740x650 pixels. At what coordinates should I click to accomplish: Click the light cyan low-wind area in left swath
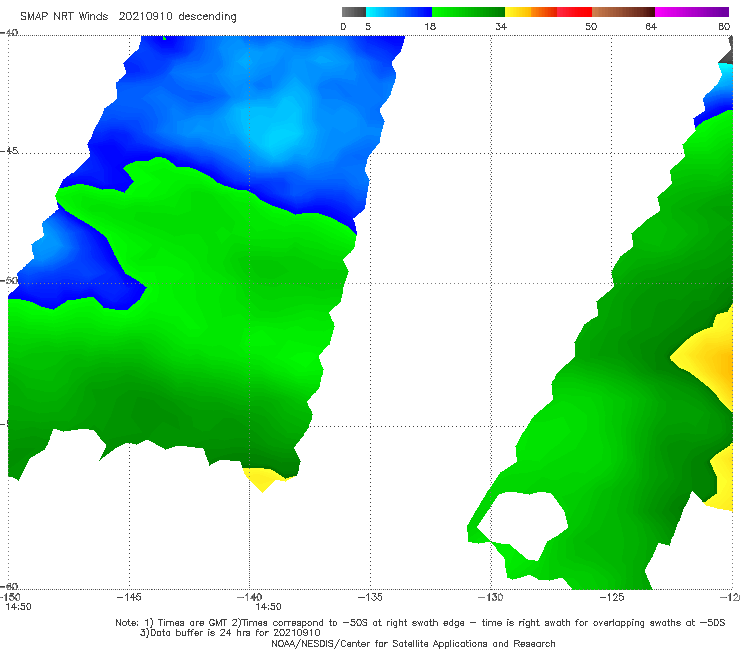(x=278, y=132)
